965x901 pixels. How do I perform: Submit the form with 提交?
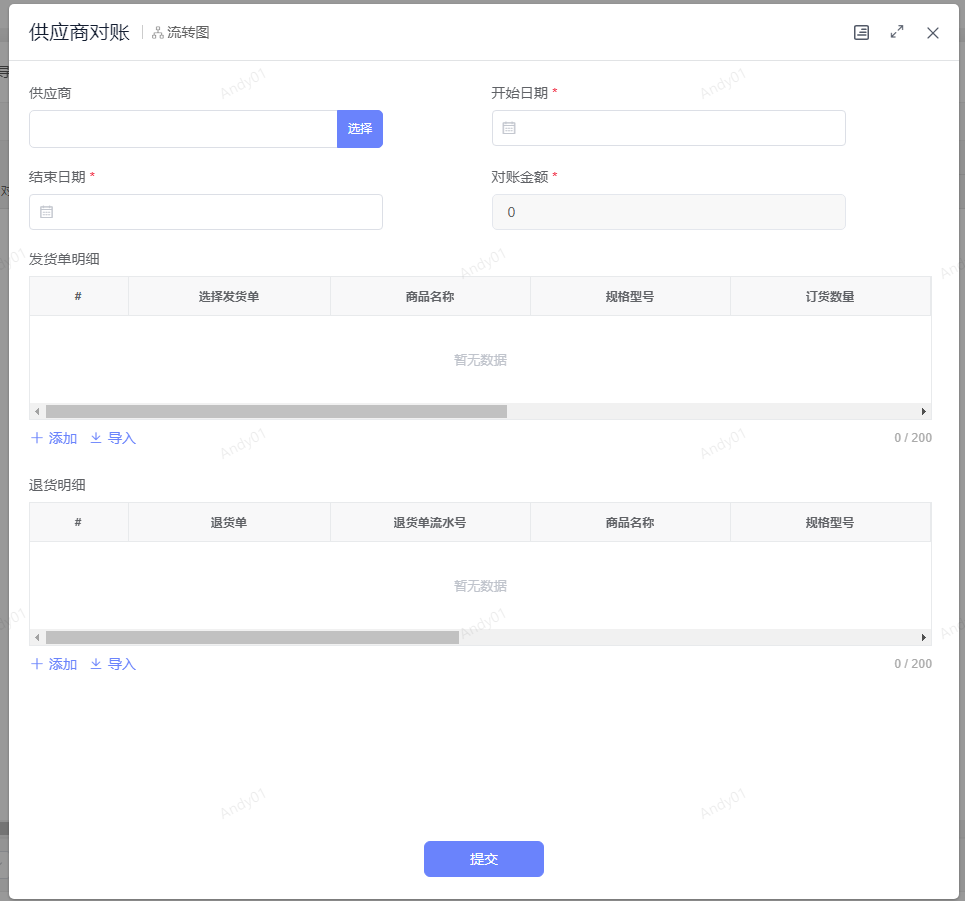point(483,859)
